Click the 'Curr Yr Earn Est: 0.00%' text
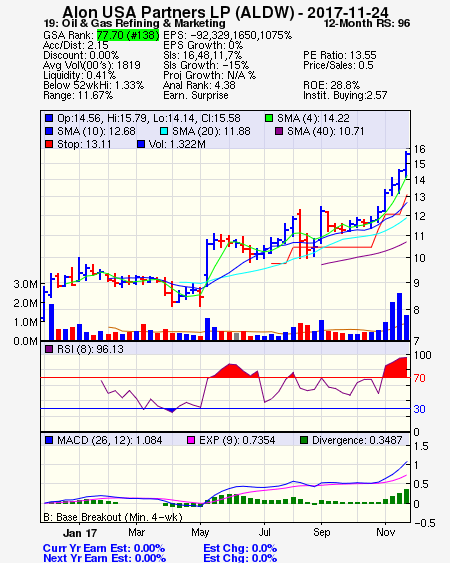450x563 pixels. pyautogui.click(x=104, y=548)
